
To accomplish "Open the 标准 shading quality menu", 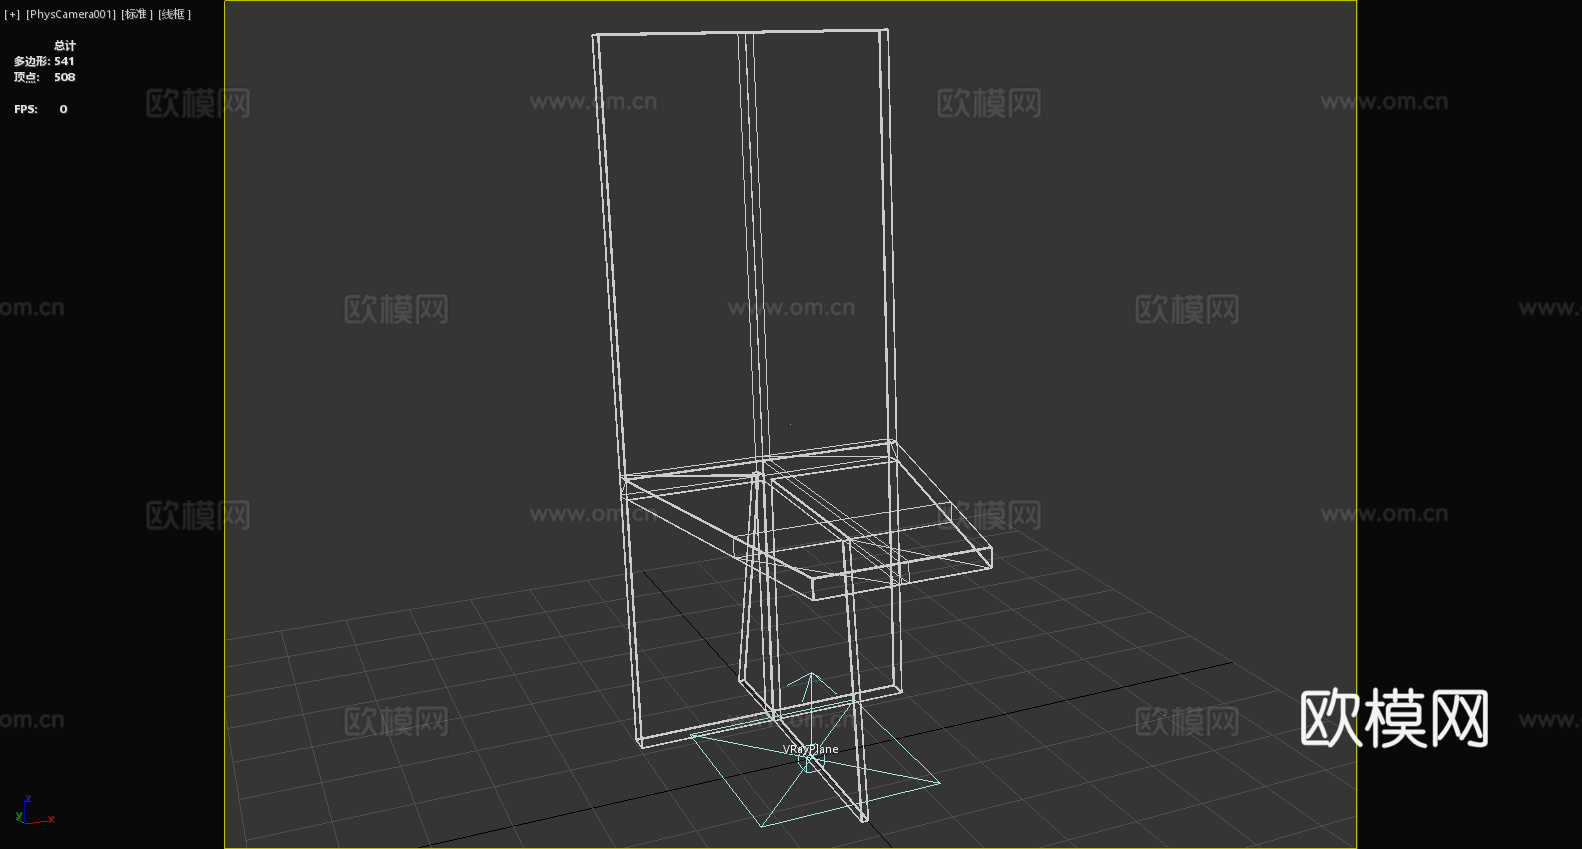I will [x=137, y=14].
